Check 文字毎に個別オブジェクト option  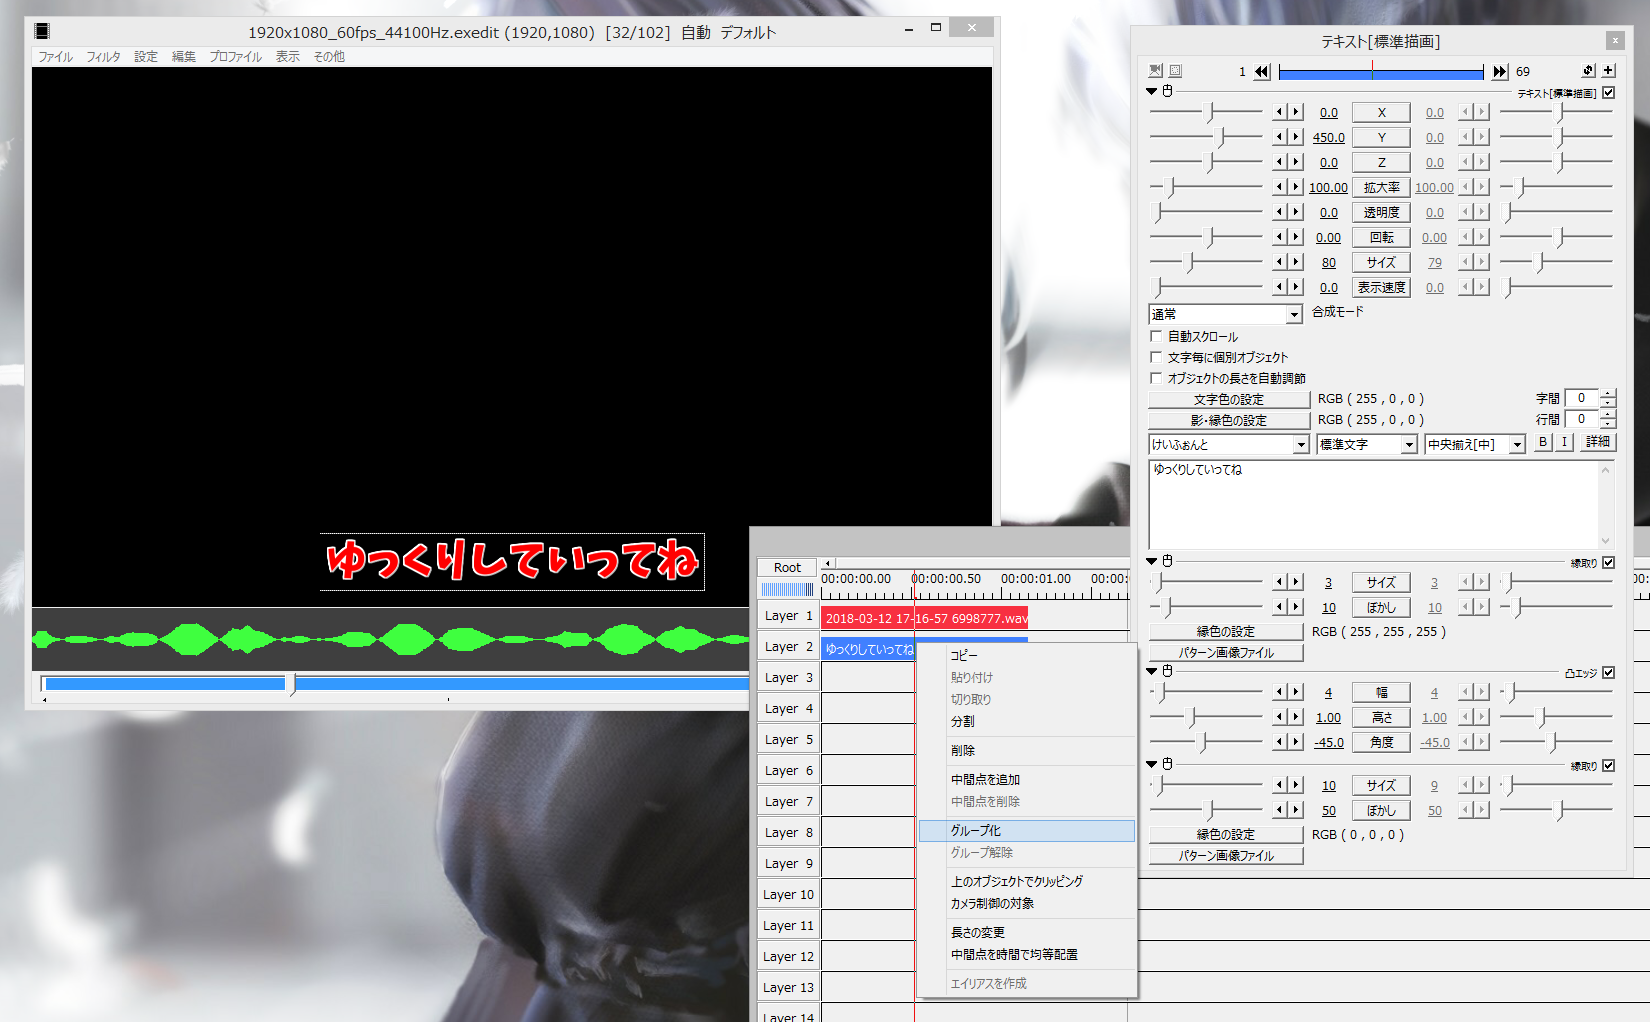tap(1157, 357)
